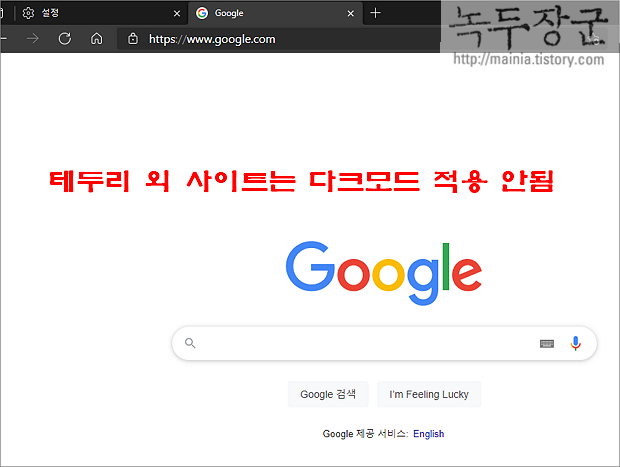Image resolution: width=620 pixels, height=467 pixels.
Task: Click the gear icon on 설정 tab
Action: [x=28, y=13]
